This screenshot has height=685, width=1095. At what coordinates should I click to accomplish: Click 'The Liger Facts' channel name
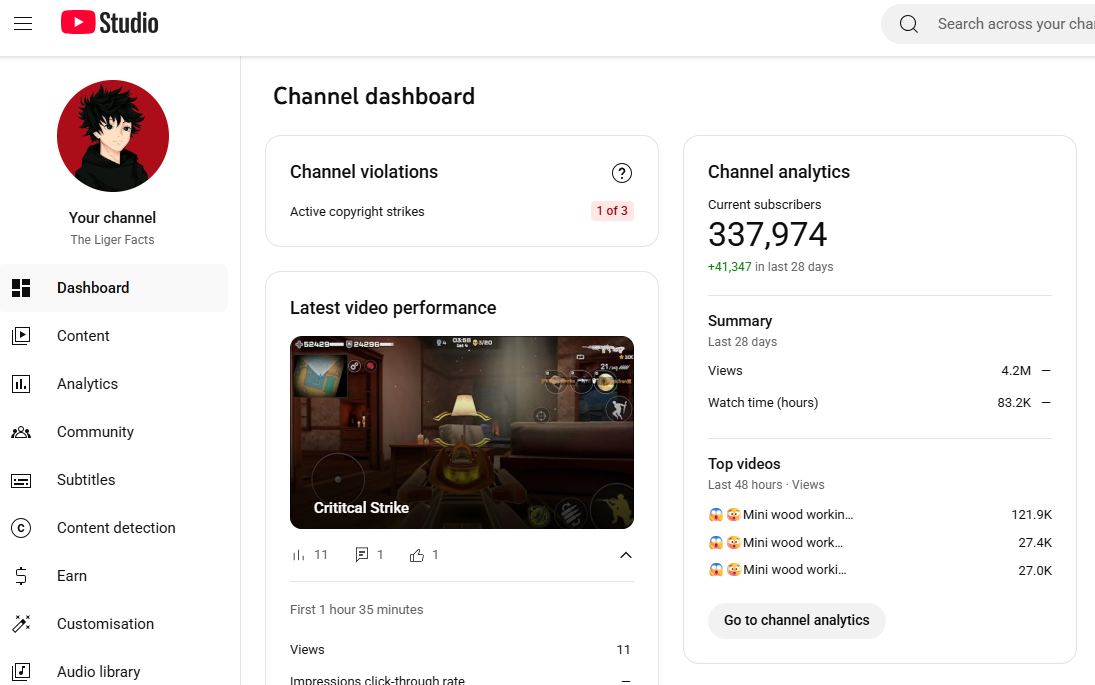[112, 240]
